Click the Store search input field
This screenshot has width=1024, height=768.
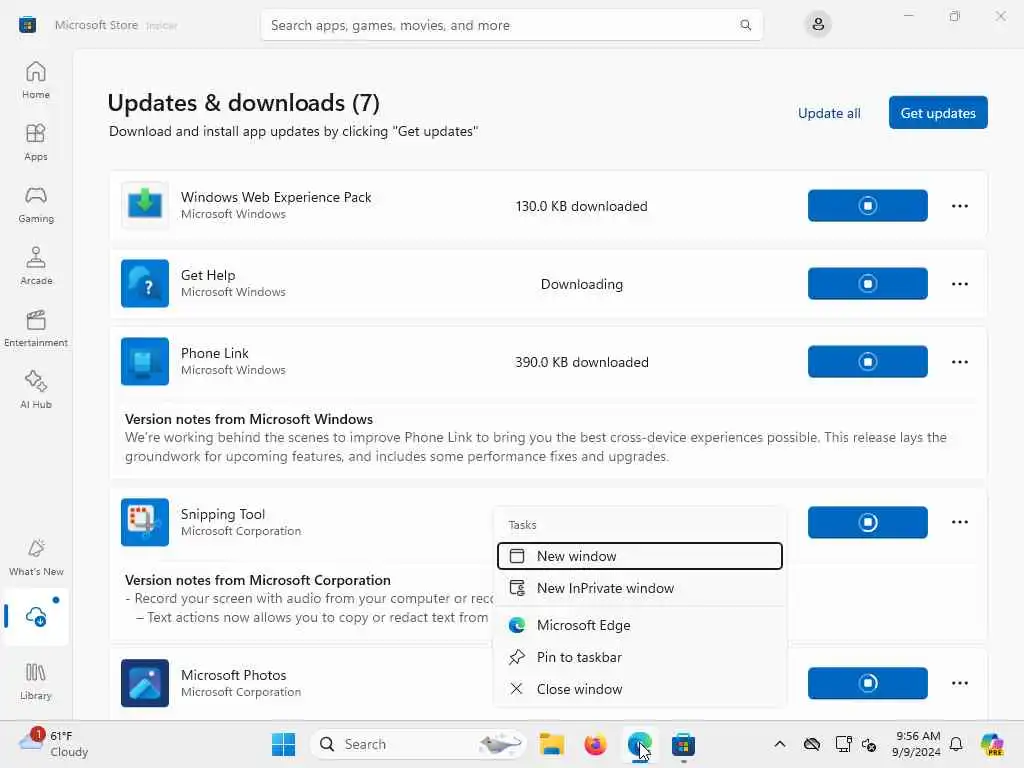[511, 25]
